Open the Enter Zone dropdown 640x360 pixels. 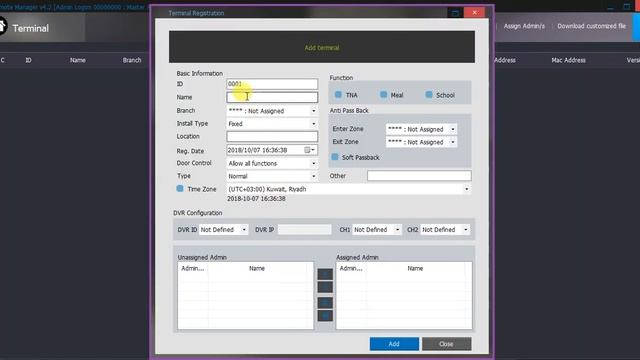click(x=421, y=129)
